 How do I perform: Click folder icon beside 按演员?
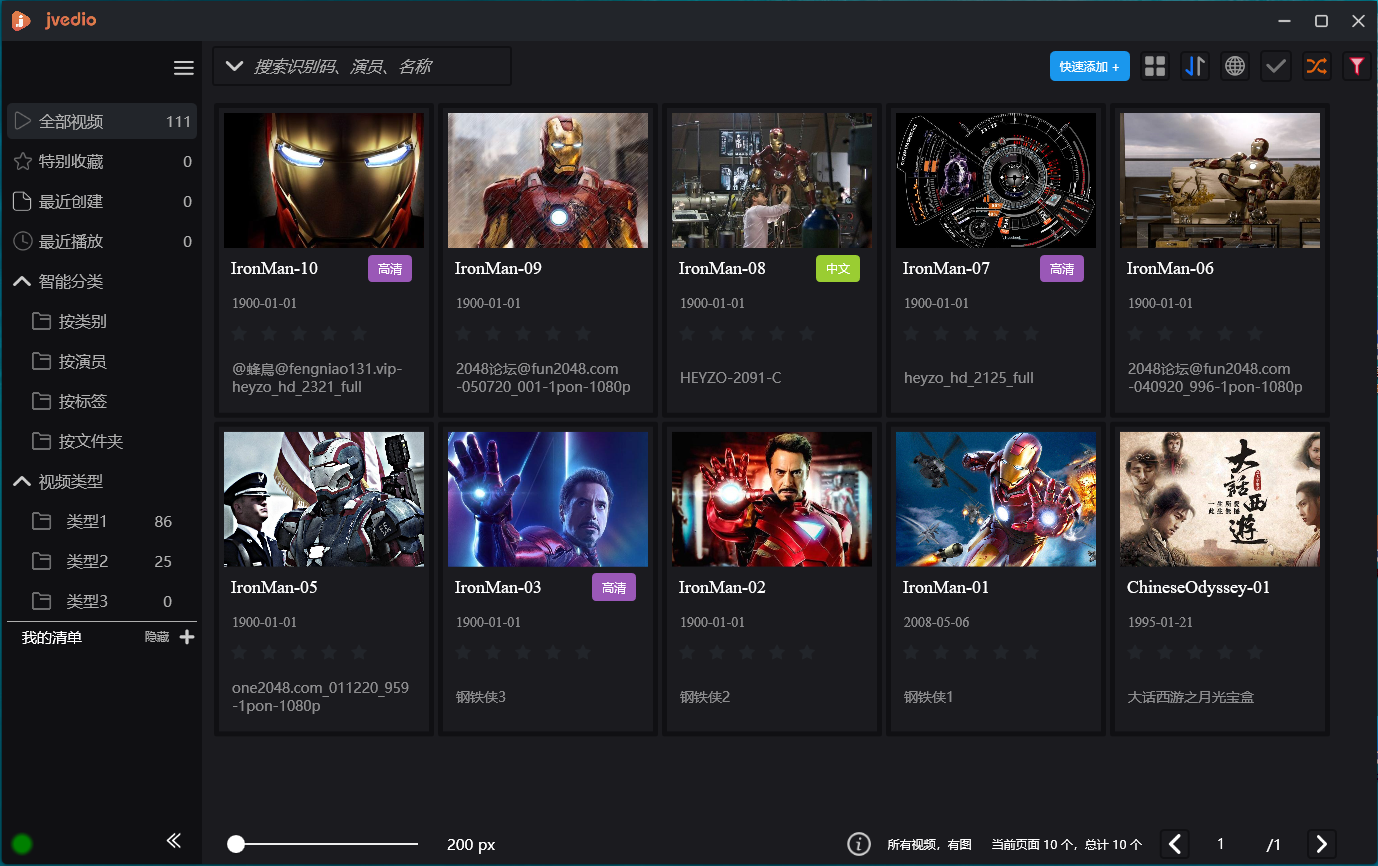(41, 361)
